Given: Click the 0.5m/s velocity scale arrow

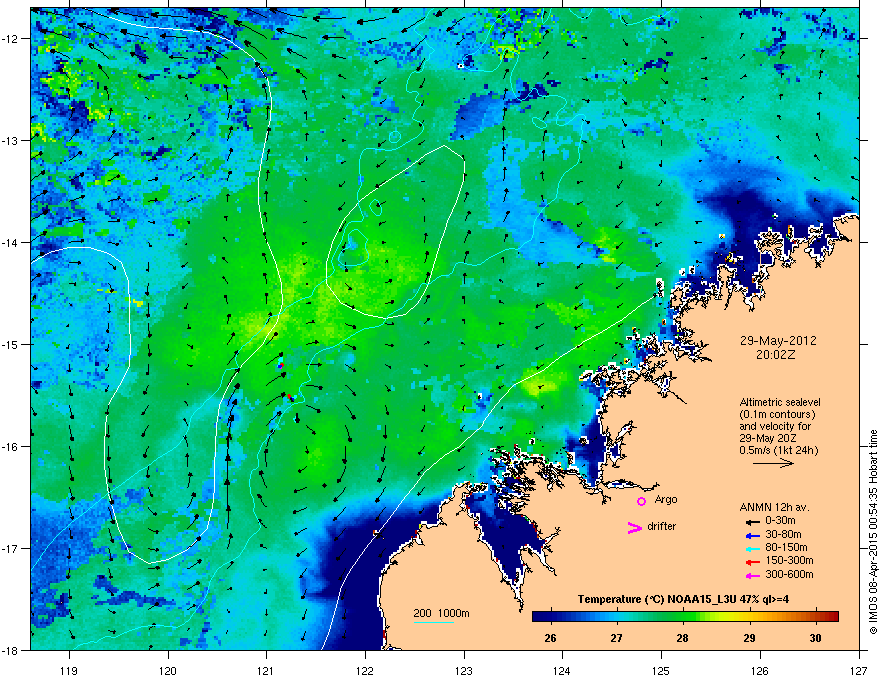Looking at the screenshot, I should tap(773, 463).
